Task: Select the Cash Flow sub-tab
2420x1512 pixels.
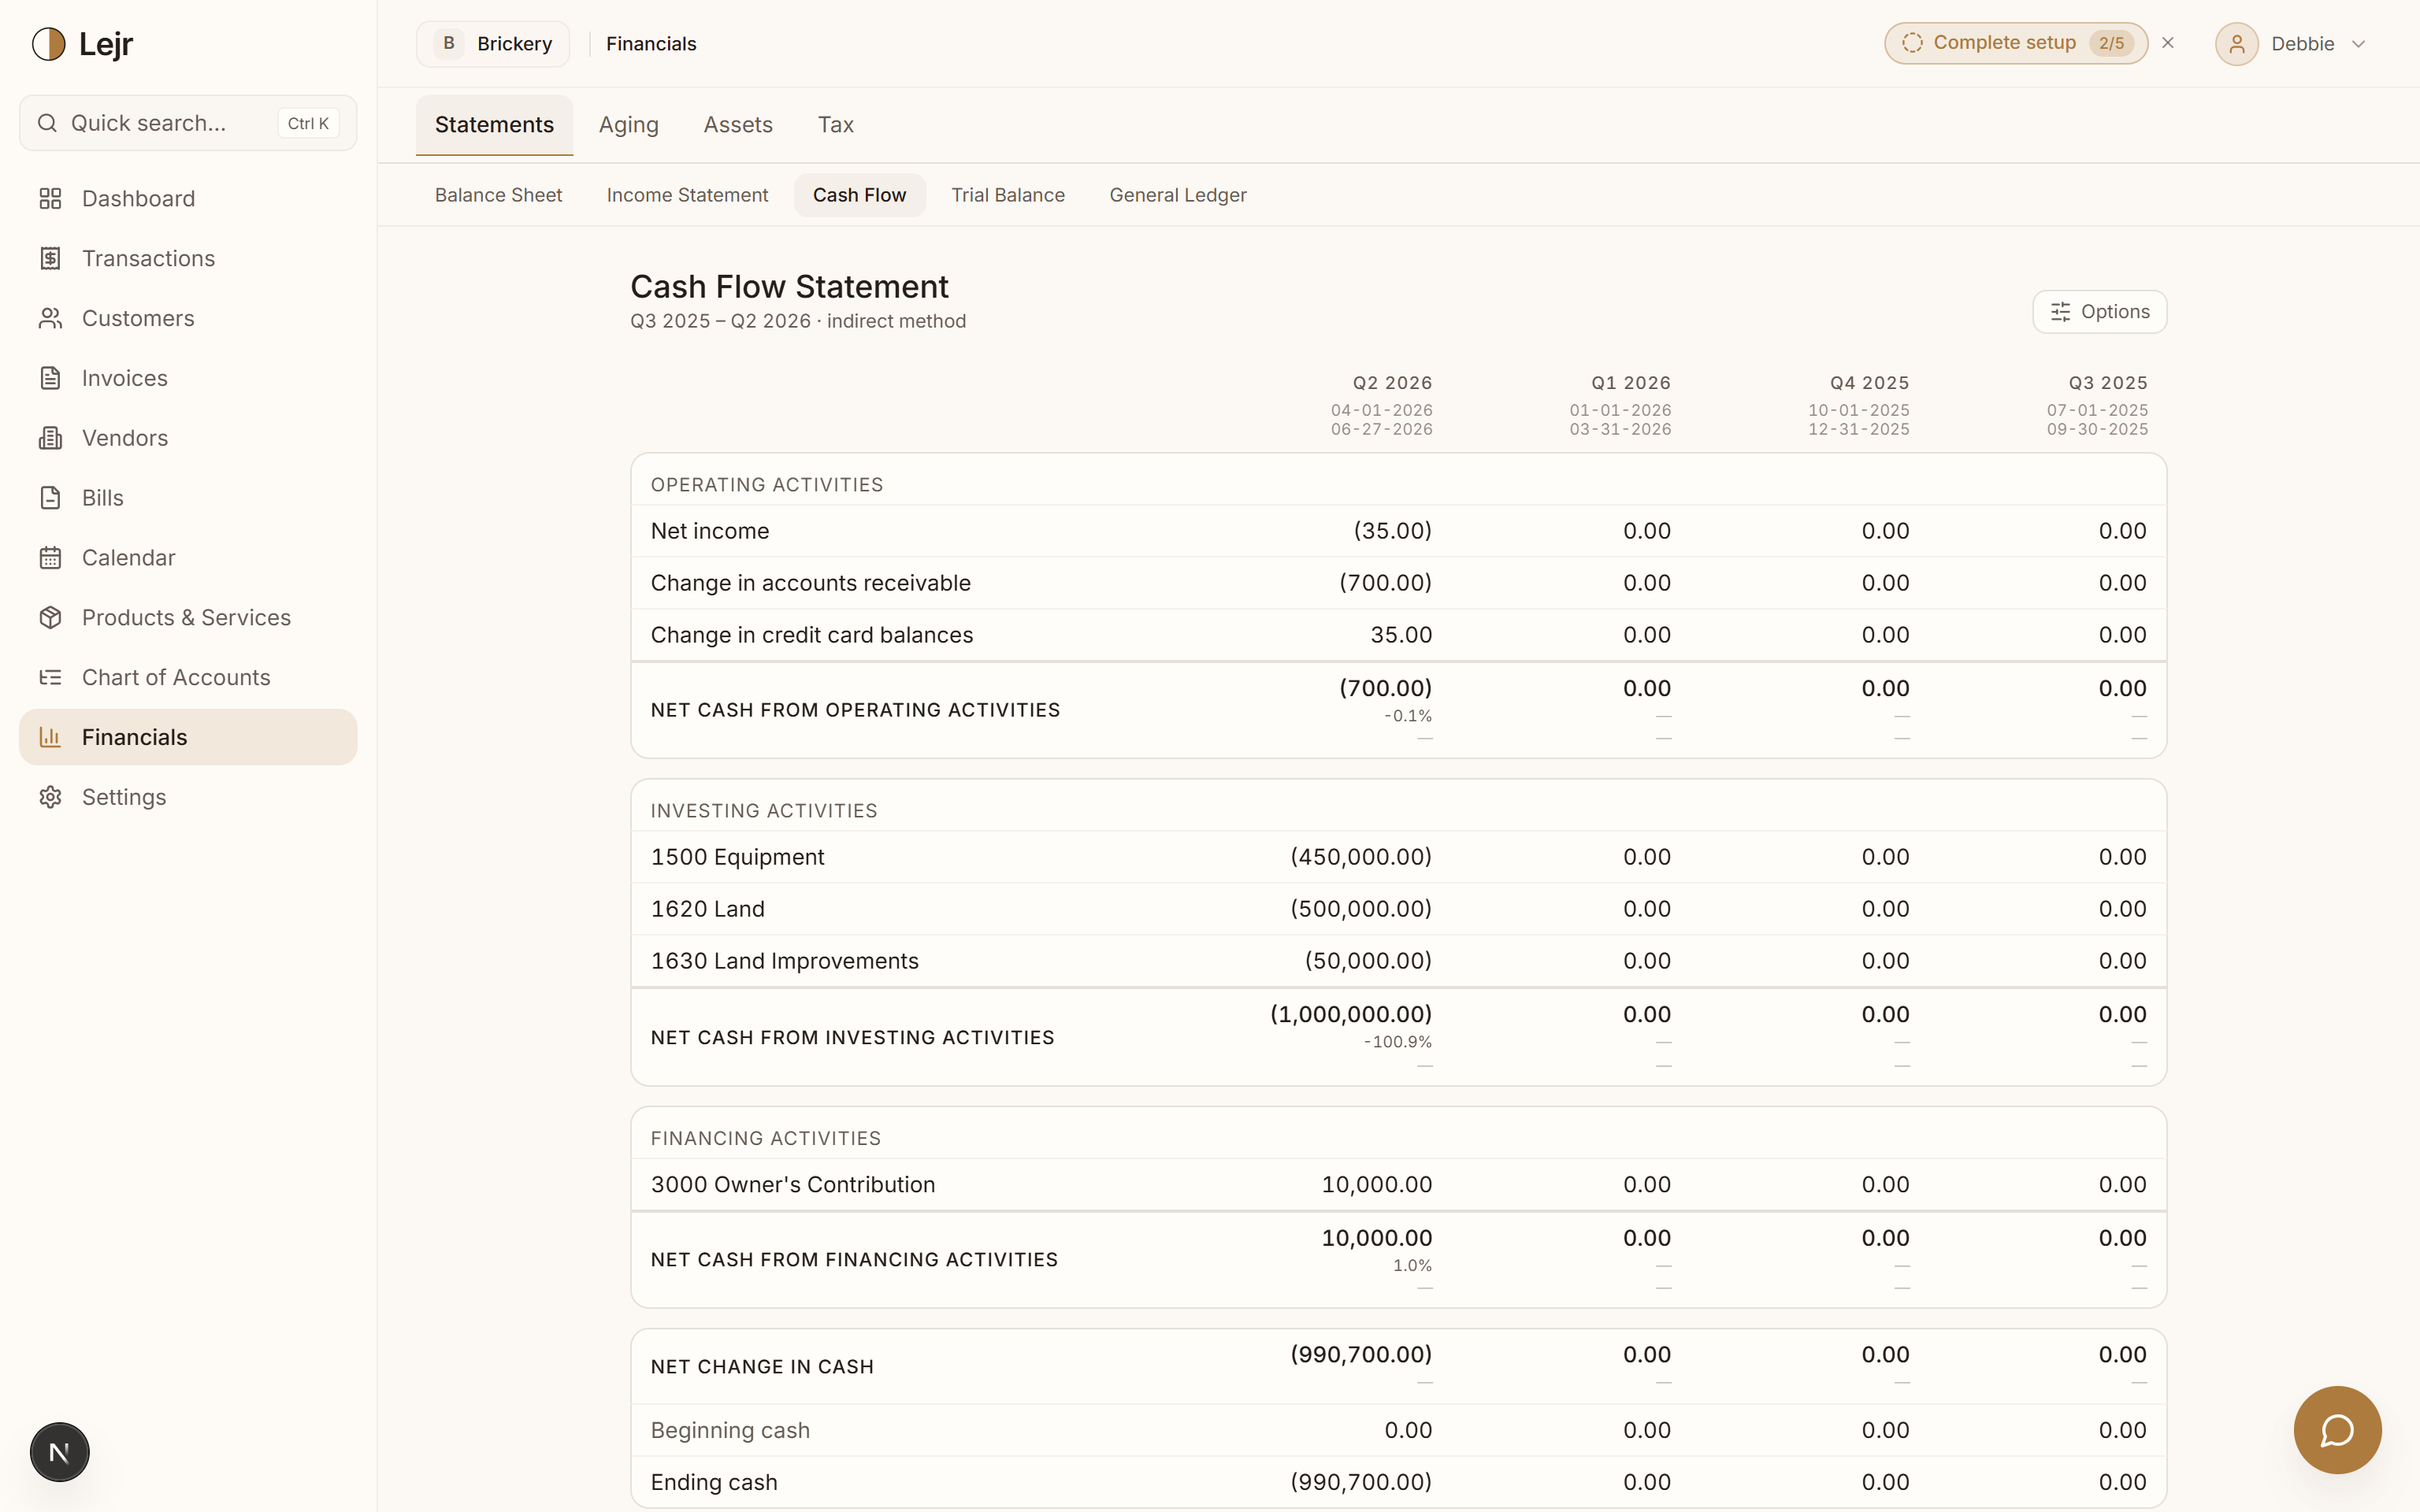Action: 859,195
